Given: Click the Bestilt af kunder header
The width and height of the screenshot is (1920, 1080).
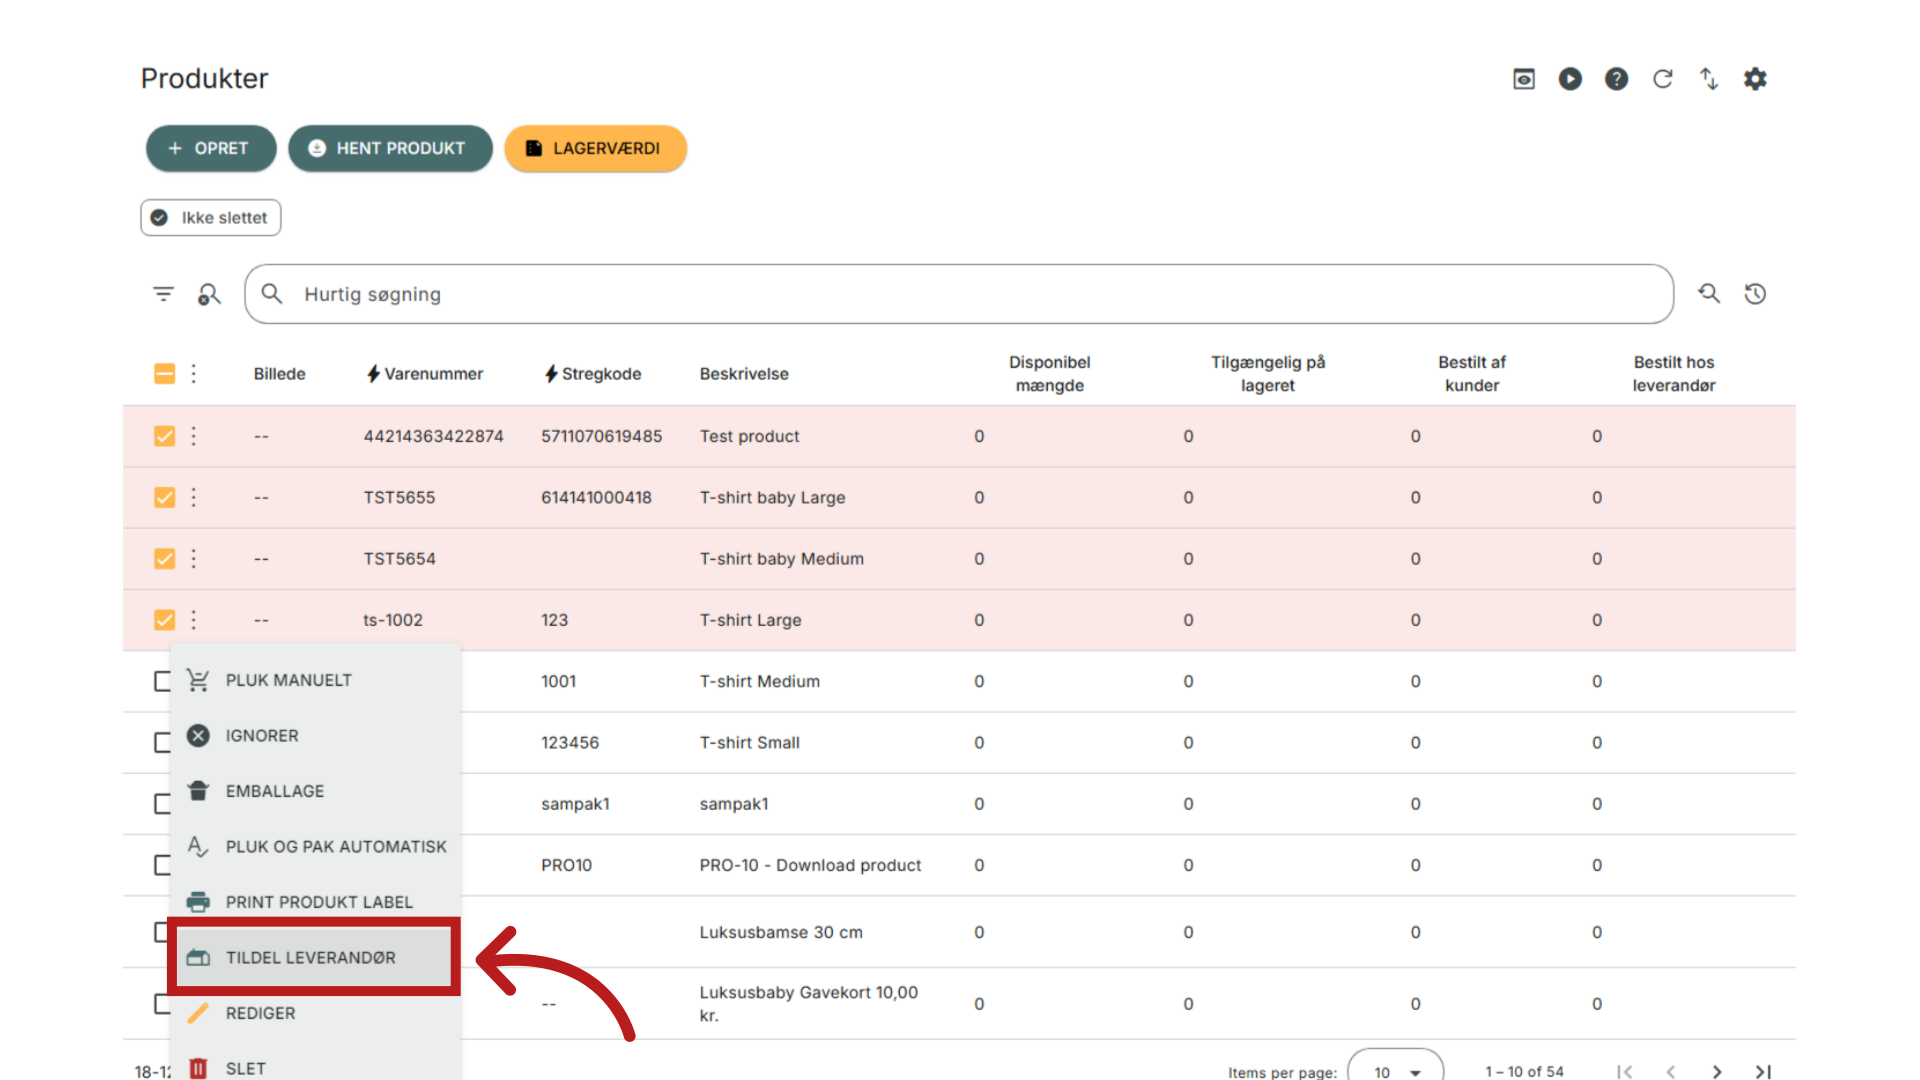Looking at the screenshot, I should pyautogui.click(x=1471, y=374).
